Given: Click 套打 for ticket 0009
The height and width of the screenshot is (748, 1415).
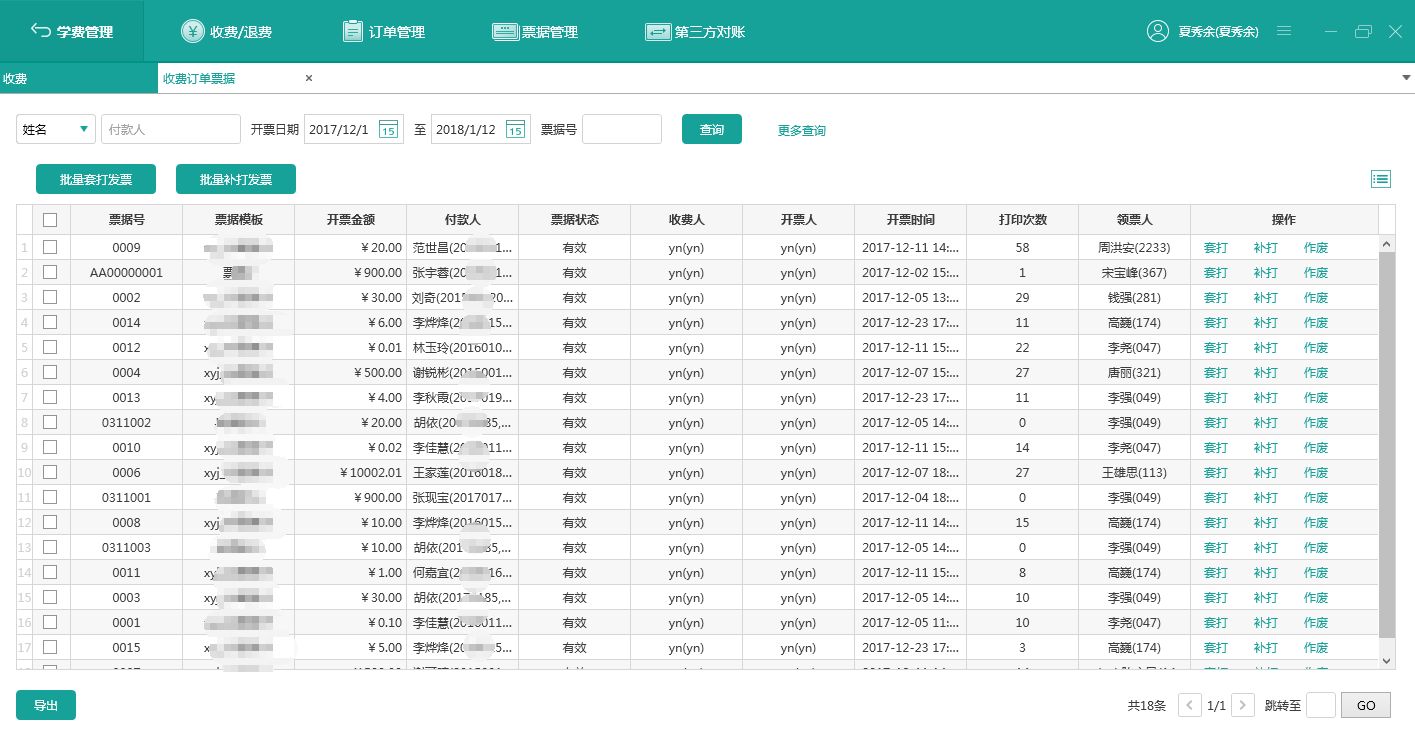Looking at the screenshot, I should click(x=1215, y=247).
